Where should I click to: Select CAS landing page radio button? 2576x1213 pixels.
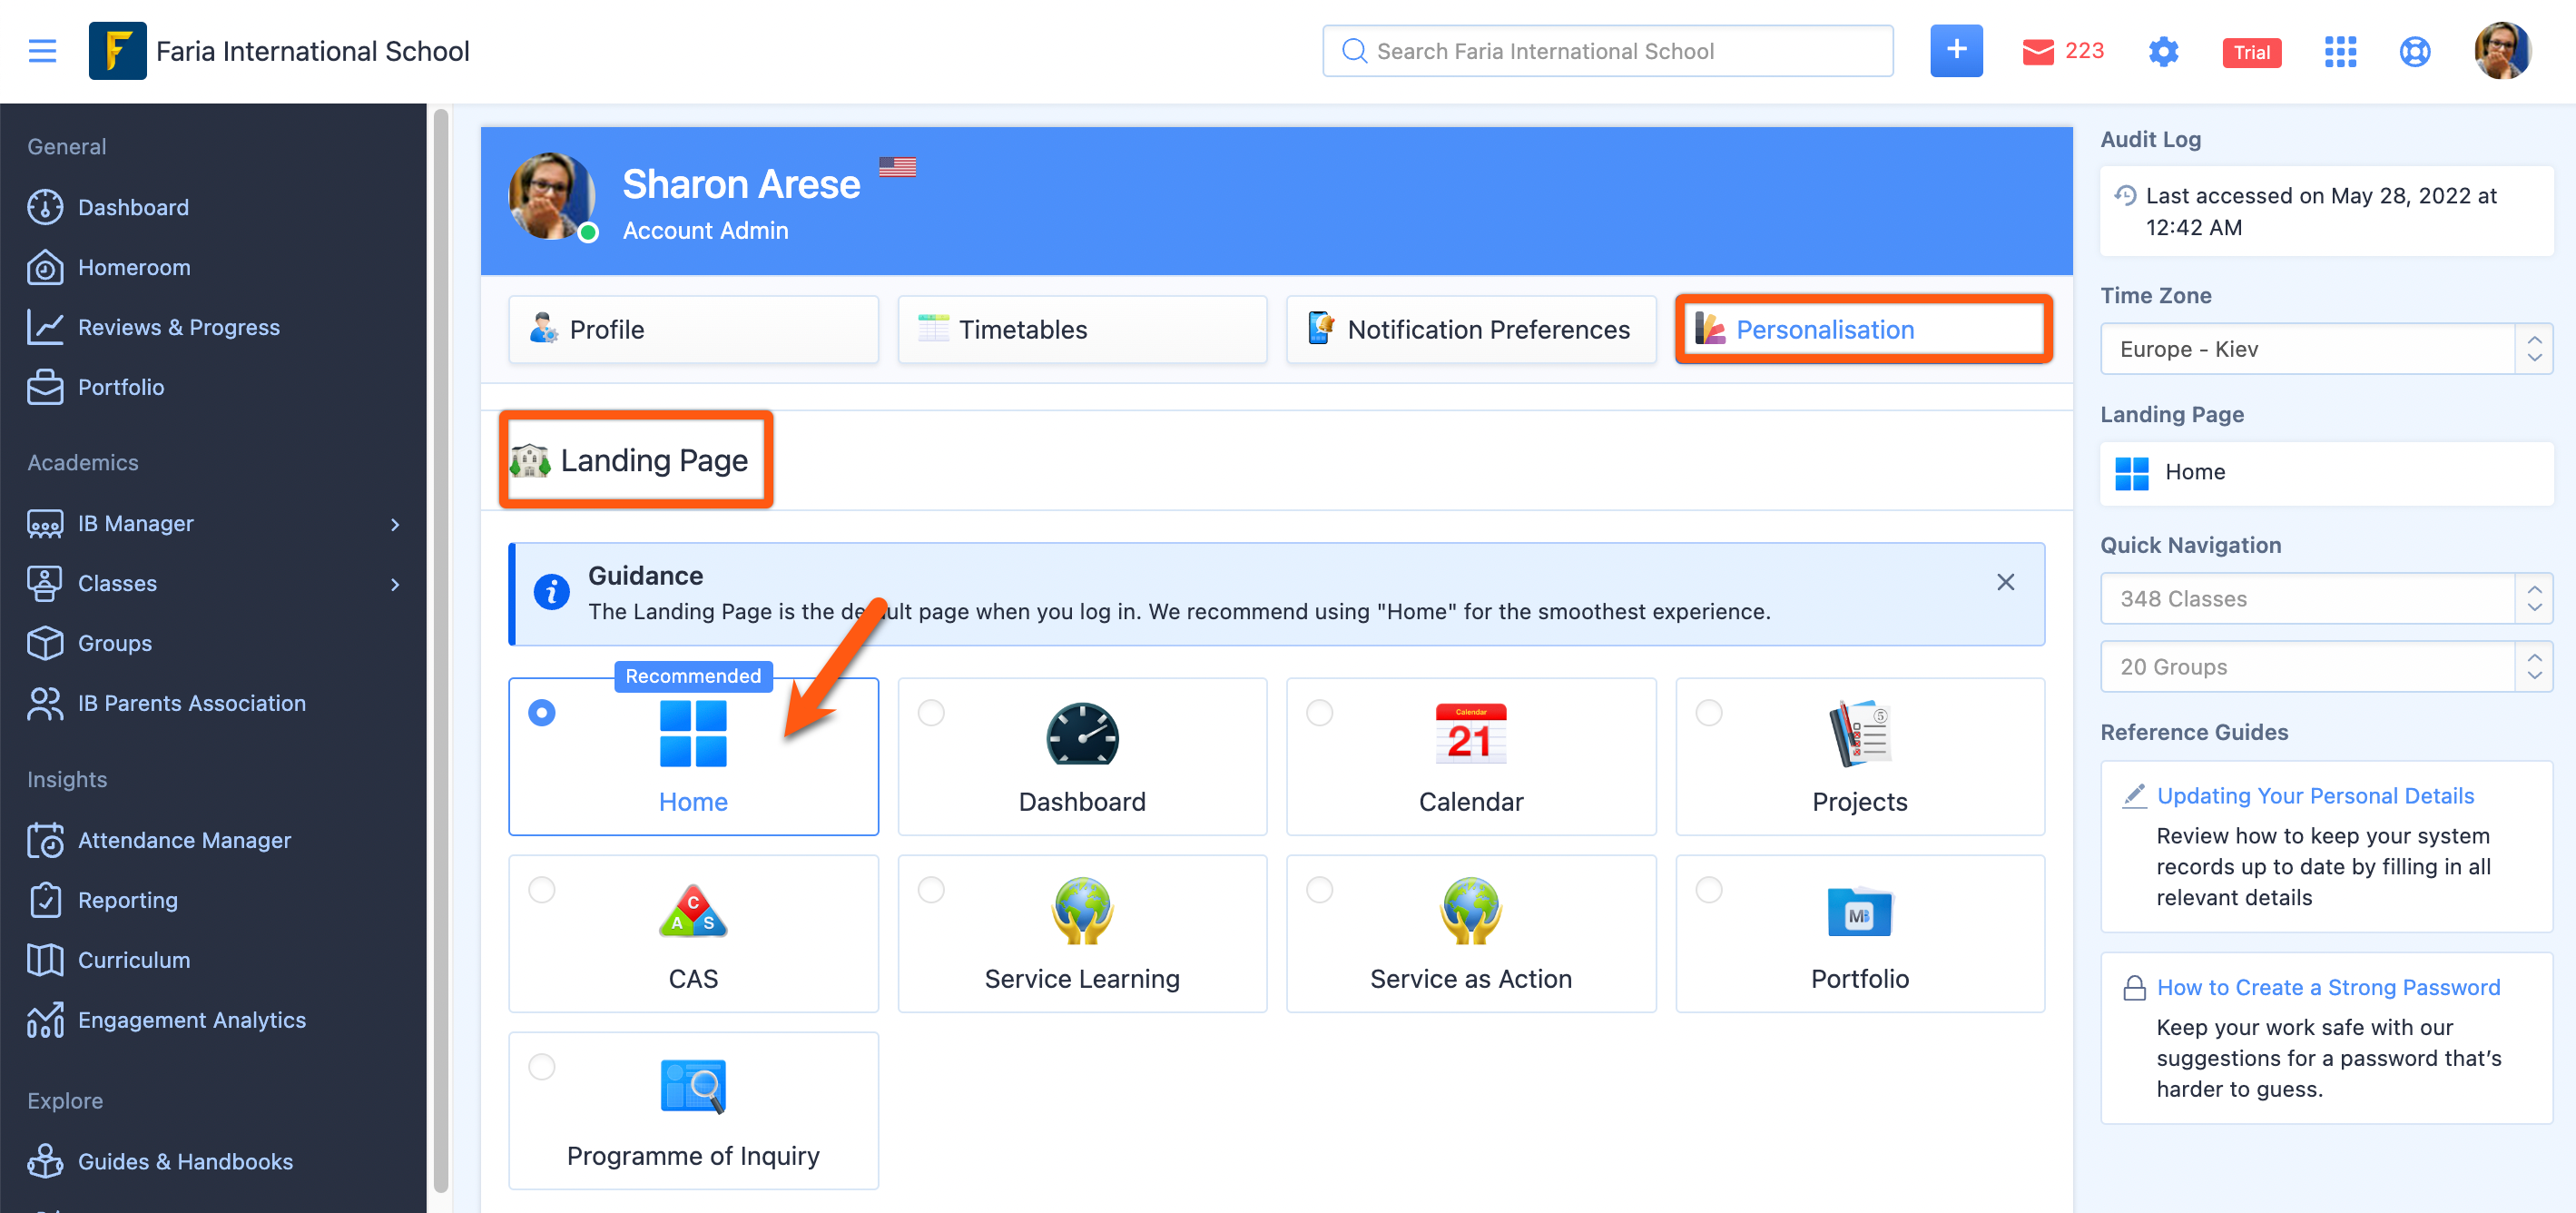click(542, 890)
